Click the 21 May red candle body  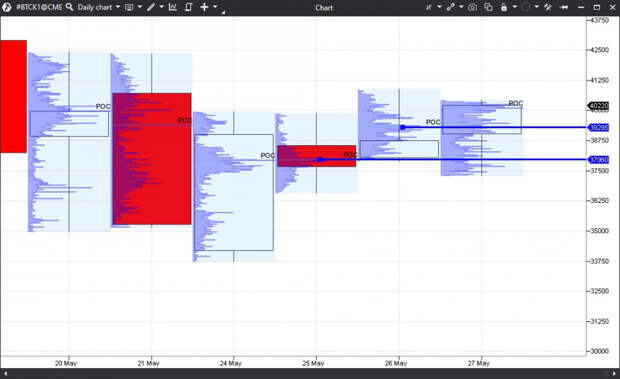pyautogui.click(x=152, y=159)
